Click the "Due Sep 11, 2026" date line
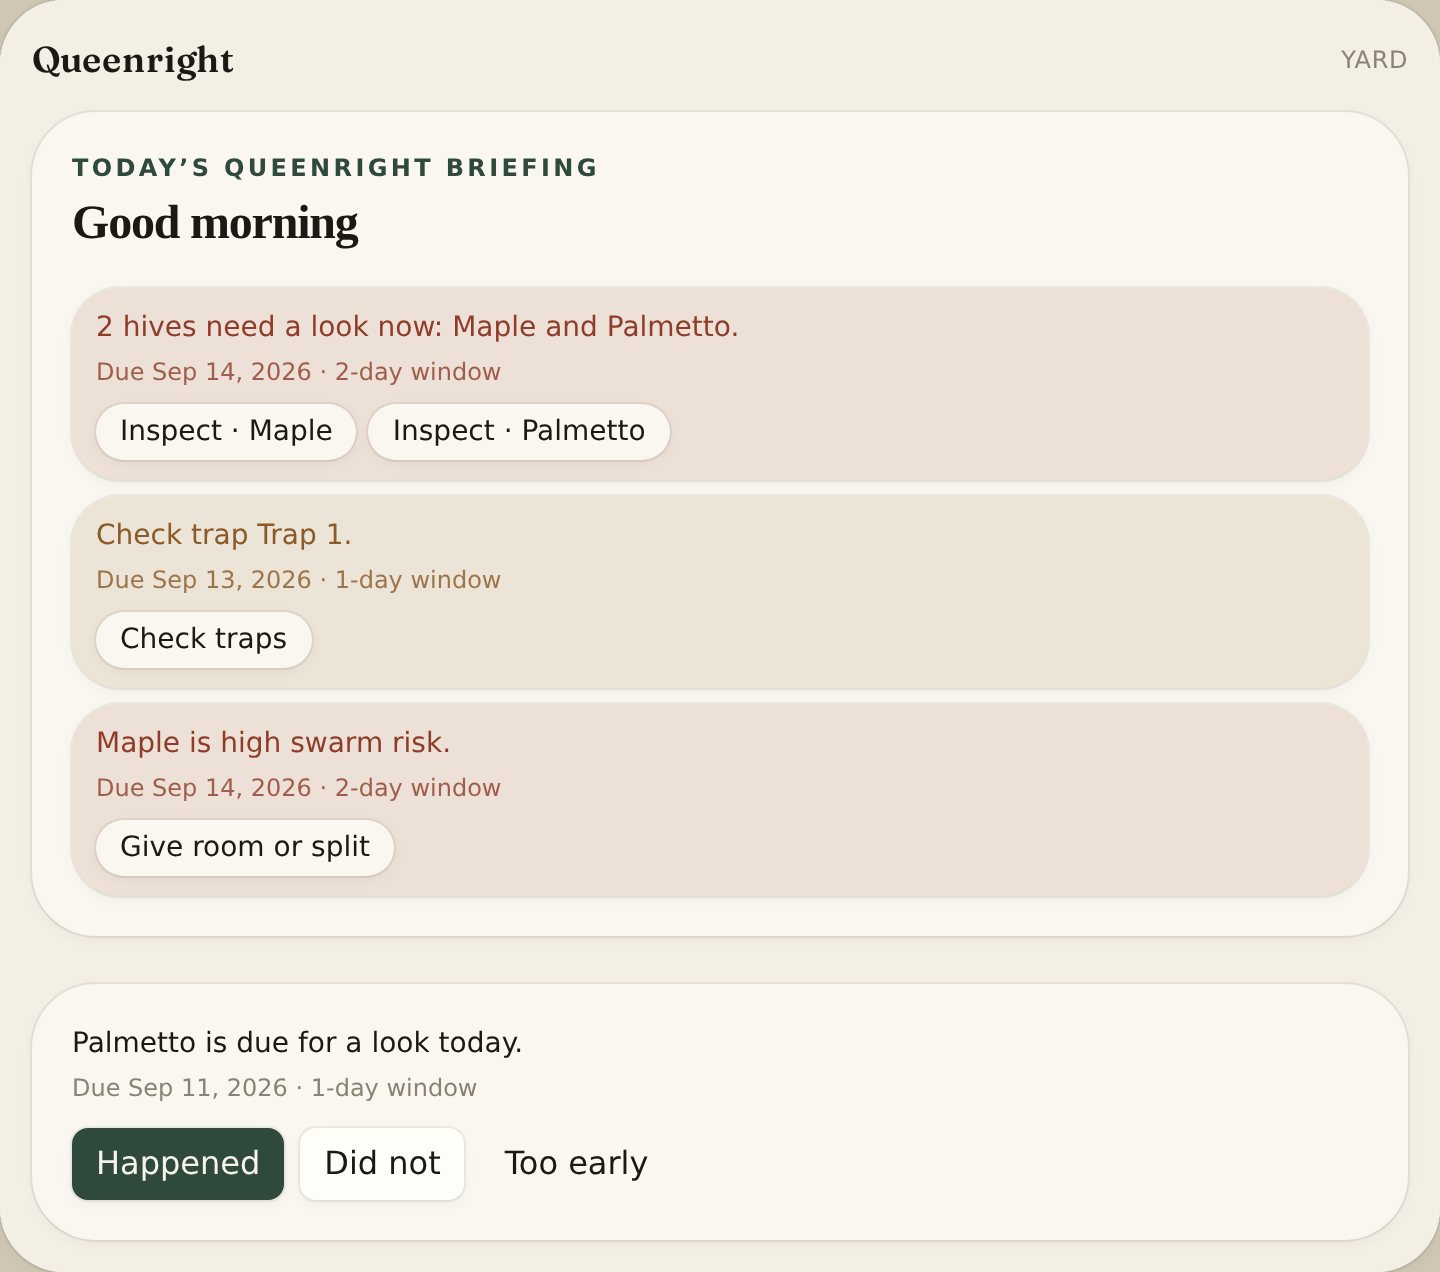 (274, 1088)
